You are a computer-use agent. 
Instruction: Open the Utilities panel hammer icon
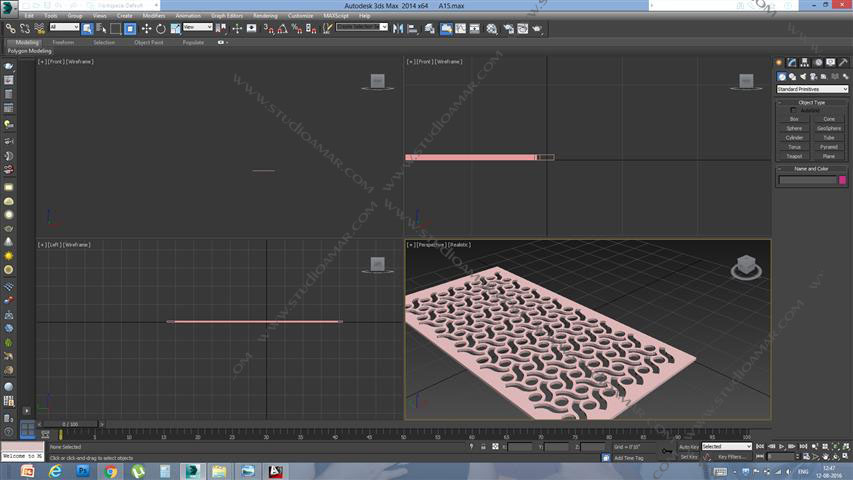(843, 63)
